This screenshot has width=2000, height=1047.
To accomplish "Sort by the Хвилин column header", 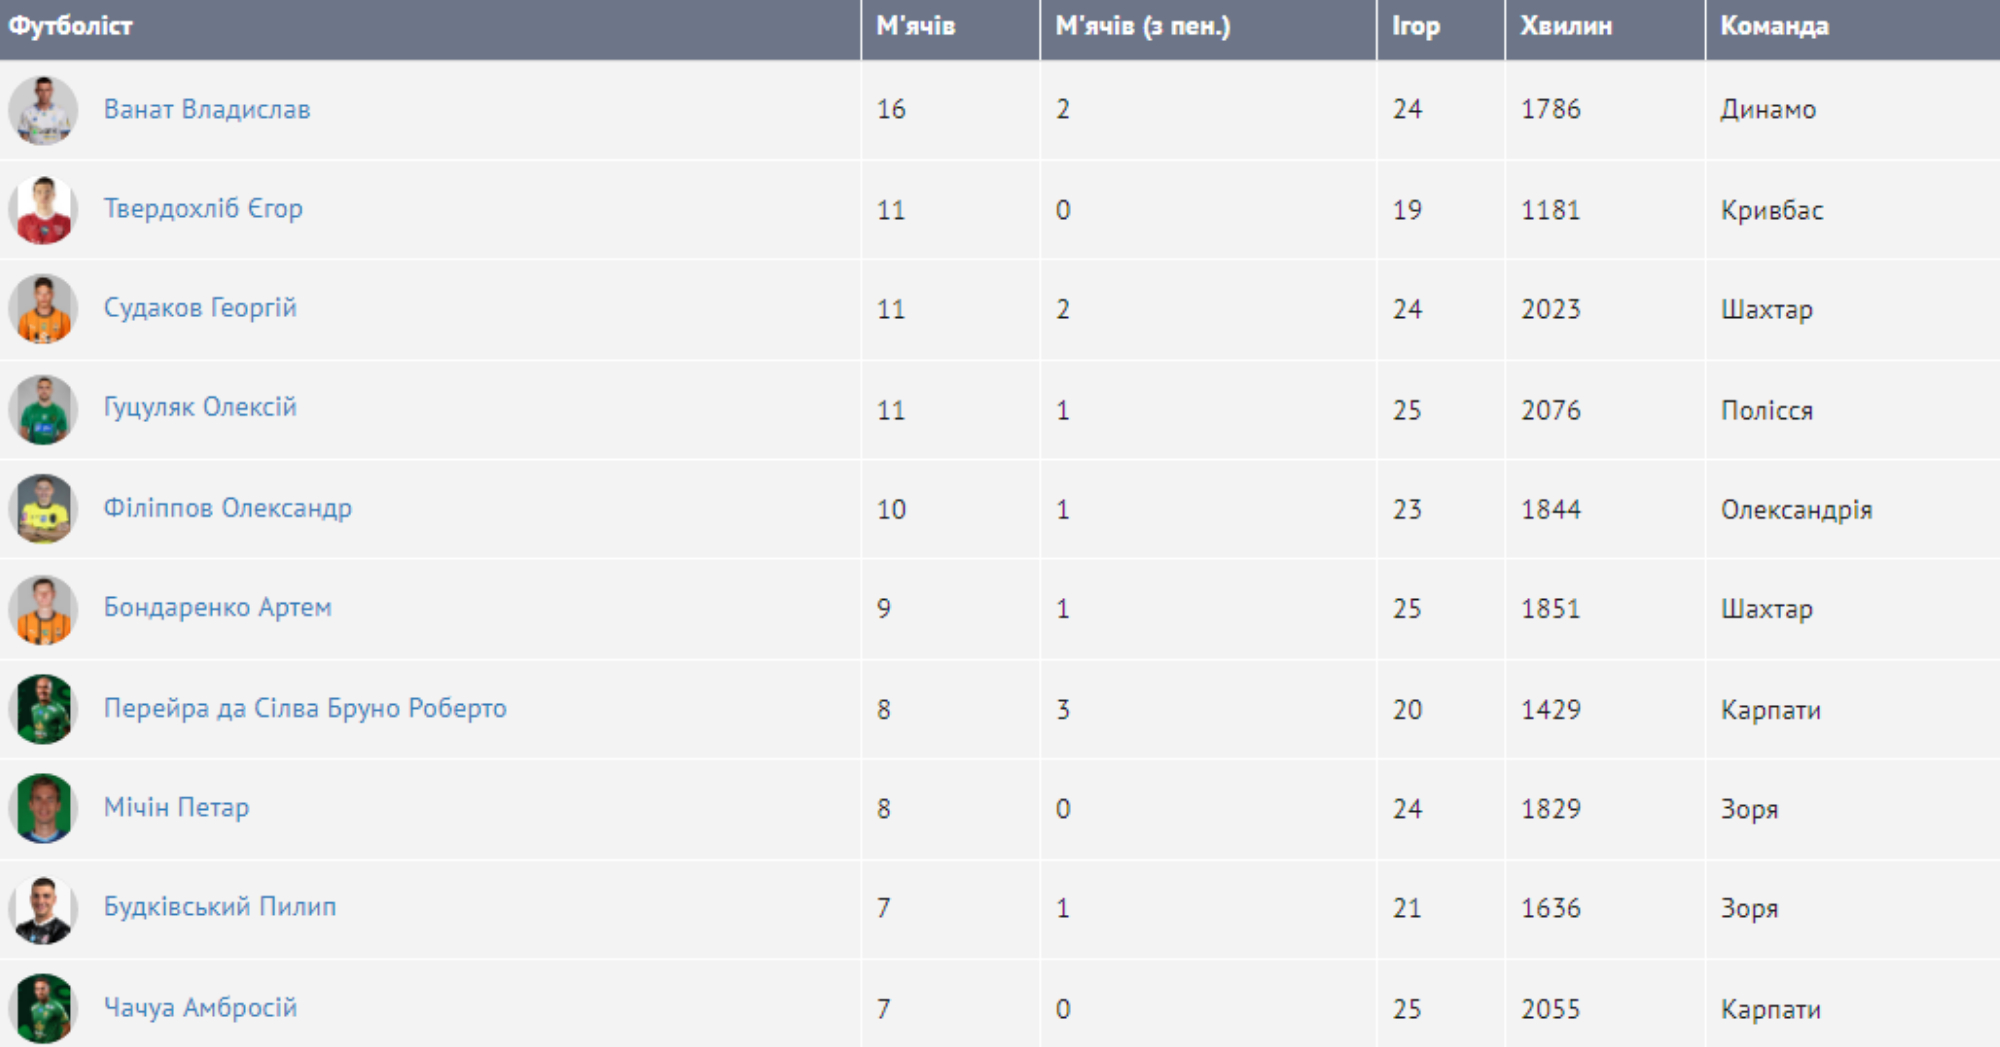I will click(x=1565, y=26).
